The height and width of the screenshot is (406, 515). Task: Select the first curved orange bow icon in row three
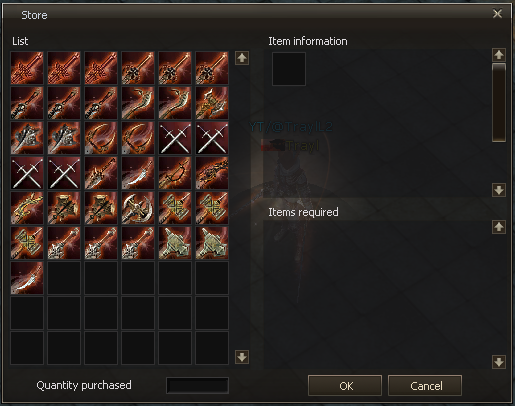(x=101, y=138)
